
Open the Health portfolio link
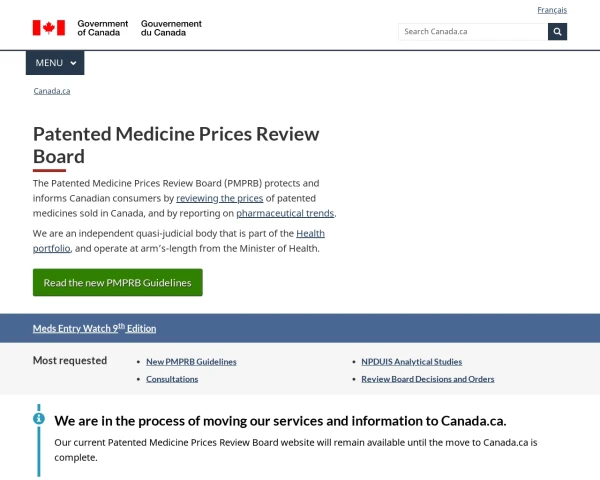point(310,233)
